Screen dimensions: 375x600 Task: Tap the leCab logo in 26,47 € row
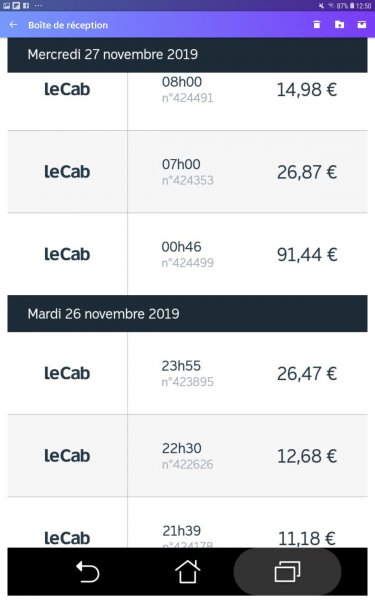67,373
